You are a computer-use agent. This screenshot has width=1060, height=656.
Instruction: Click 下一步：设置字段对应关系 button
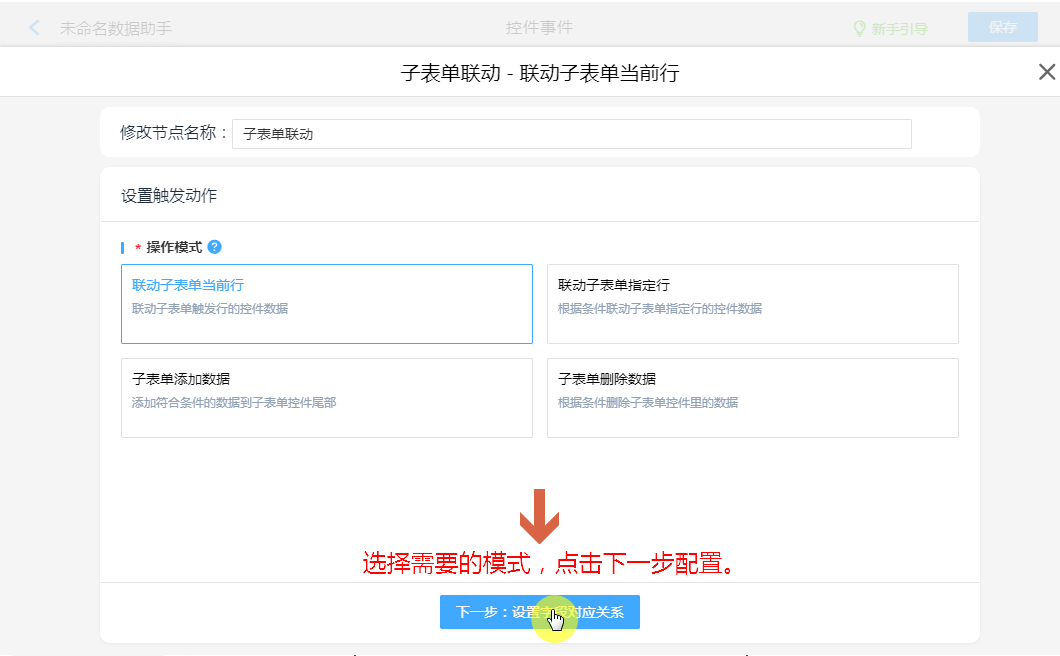tap(539, 612)
